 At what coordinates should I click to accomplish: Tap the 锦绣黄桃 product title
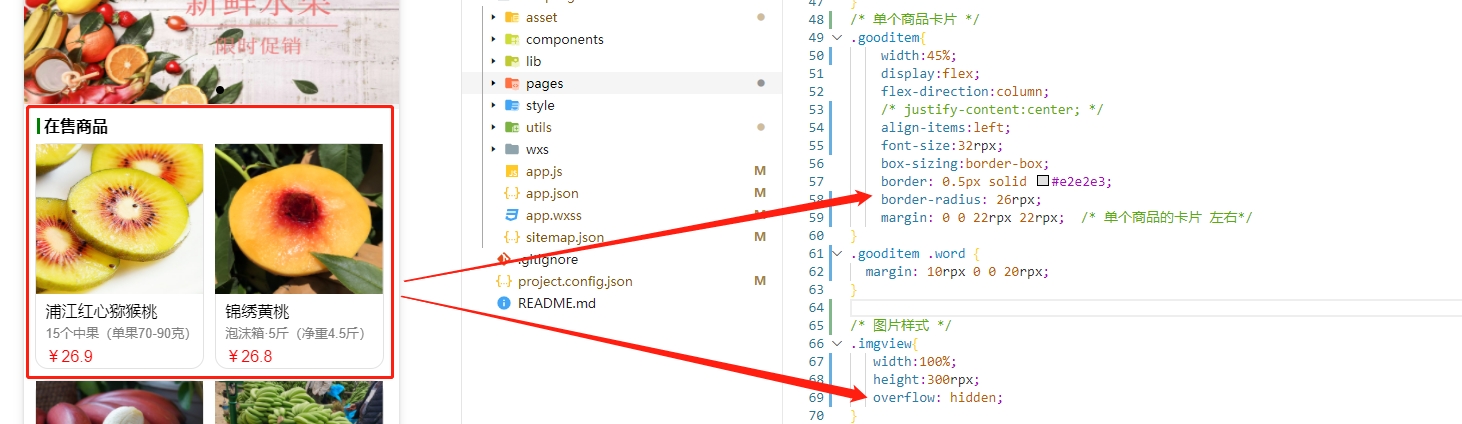[x=257, y=312]
